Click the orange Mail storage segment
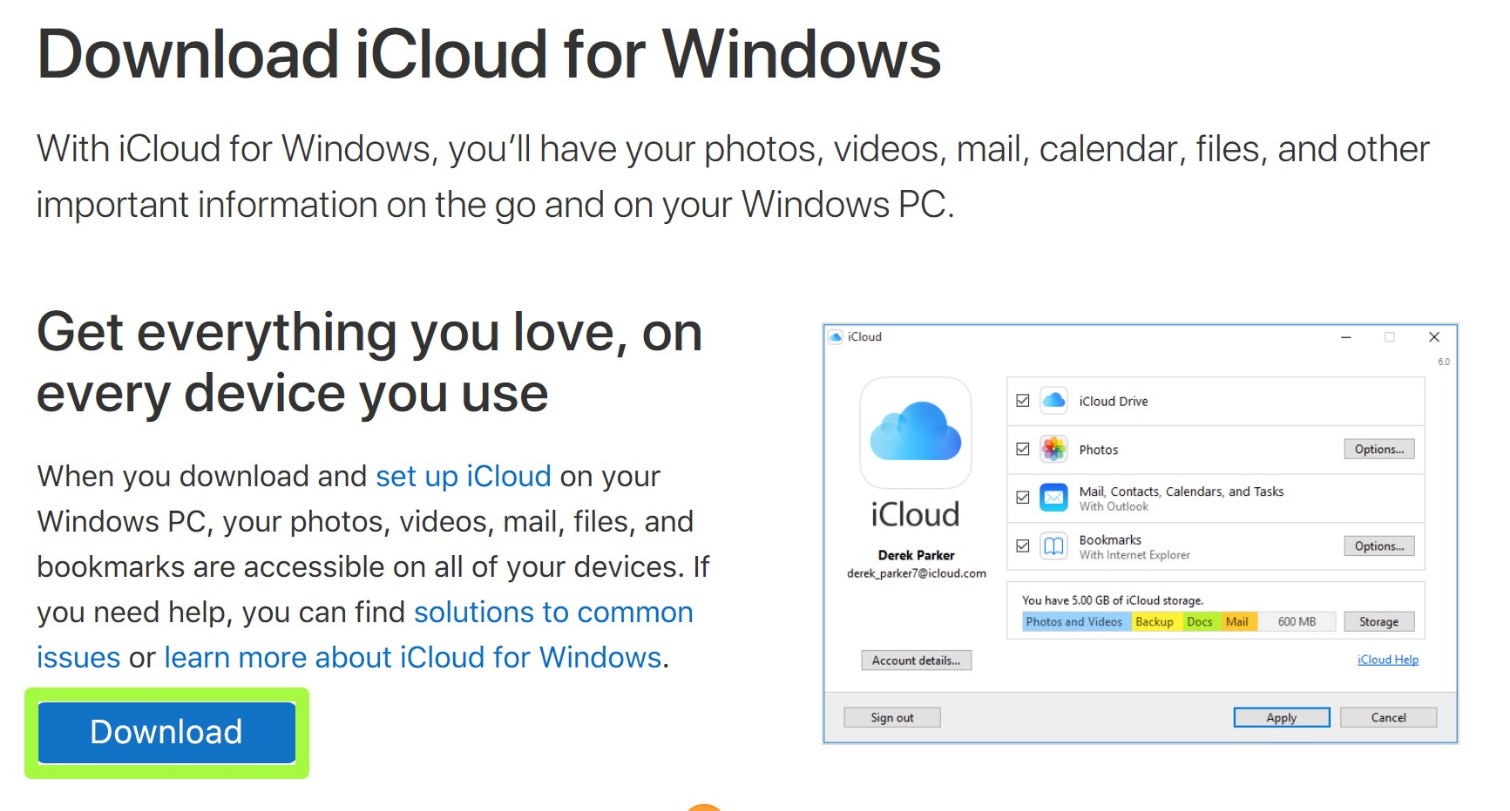Viewport: 1510px width, 811px height. 1238,622
